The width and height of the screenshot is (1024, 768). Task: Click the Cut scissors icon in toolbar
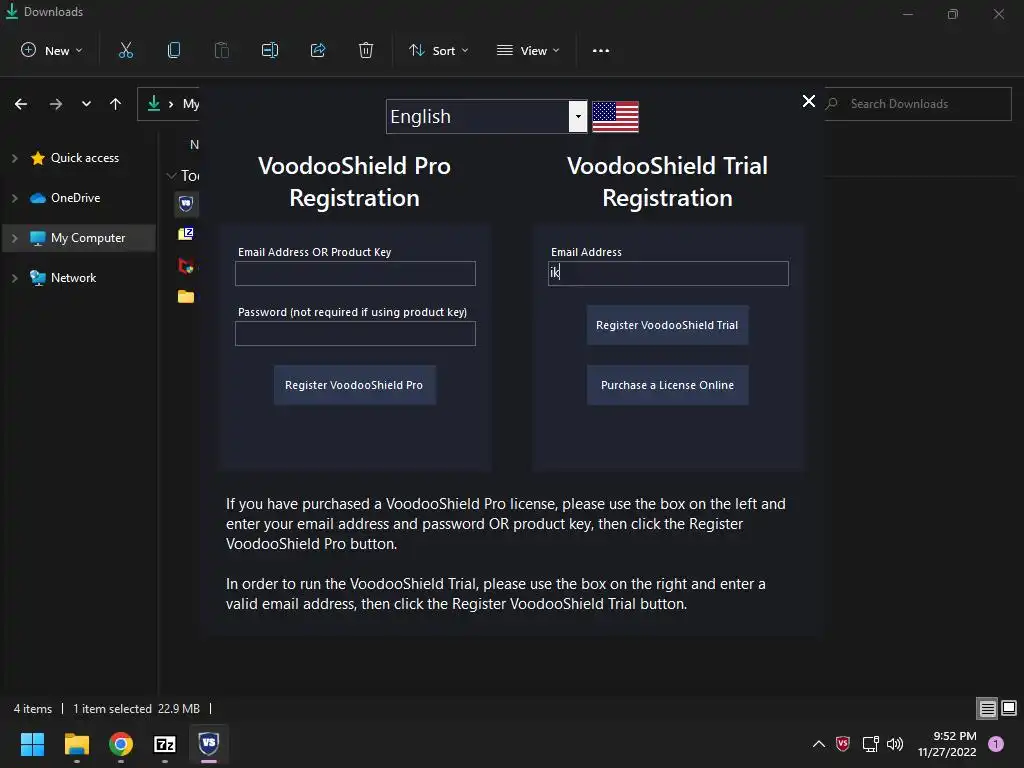[x=126, y=50]
